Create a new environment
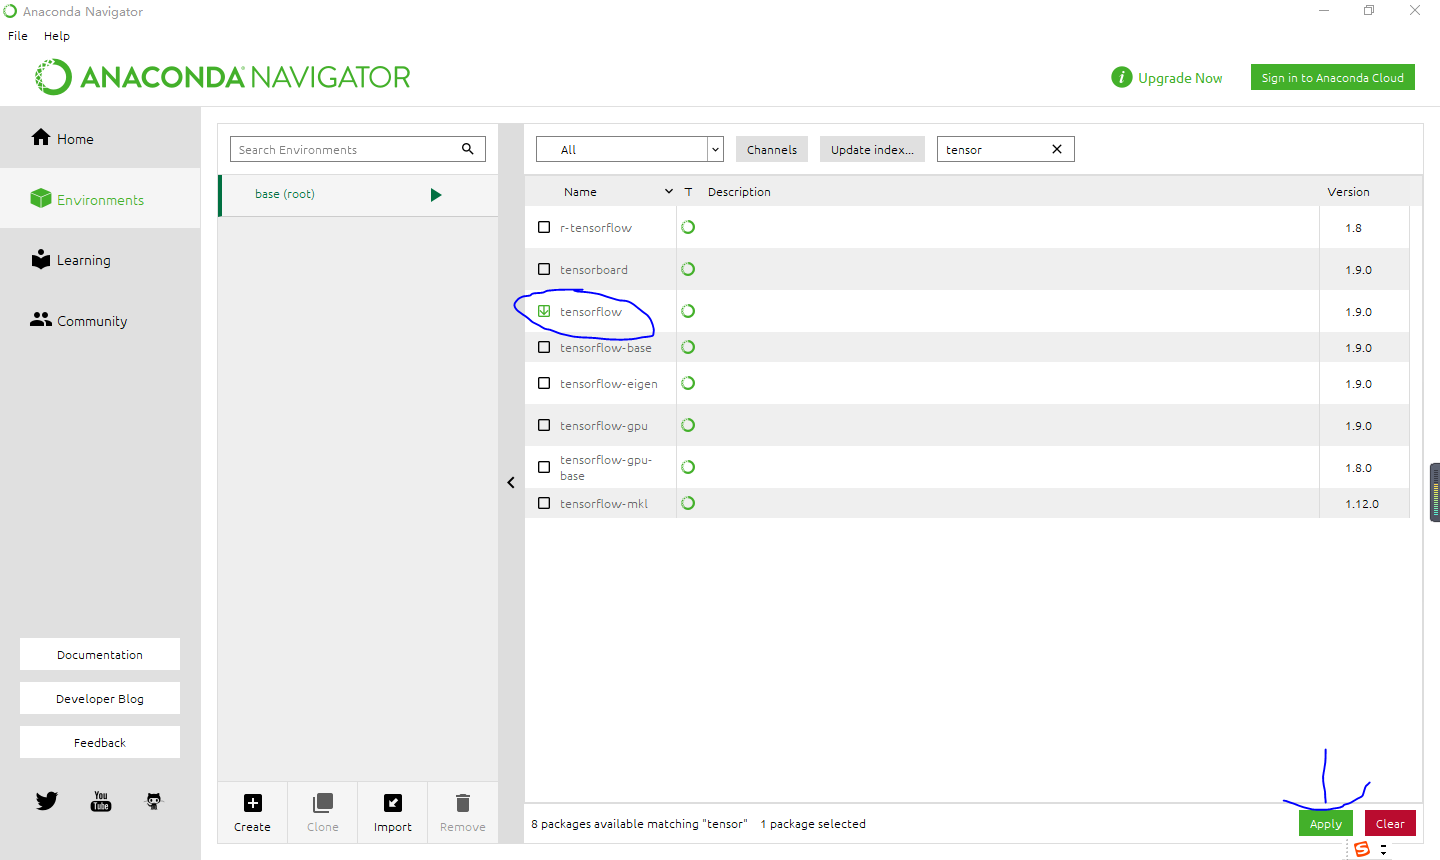Viewport: 1440px width, 860px height. click(x=252, y=812)
